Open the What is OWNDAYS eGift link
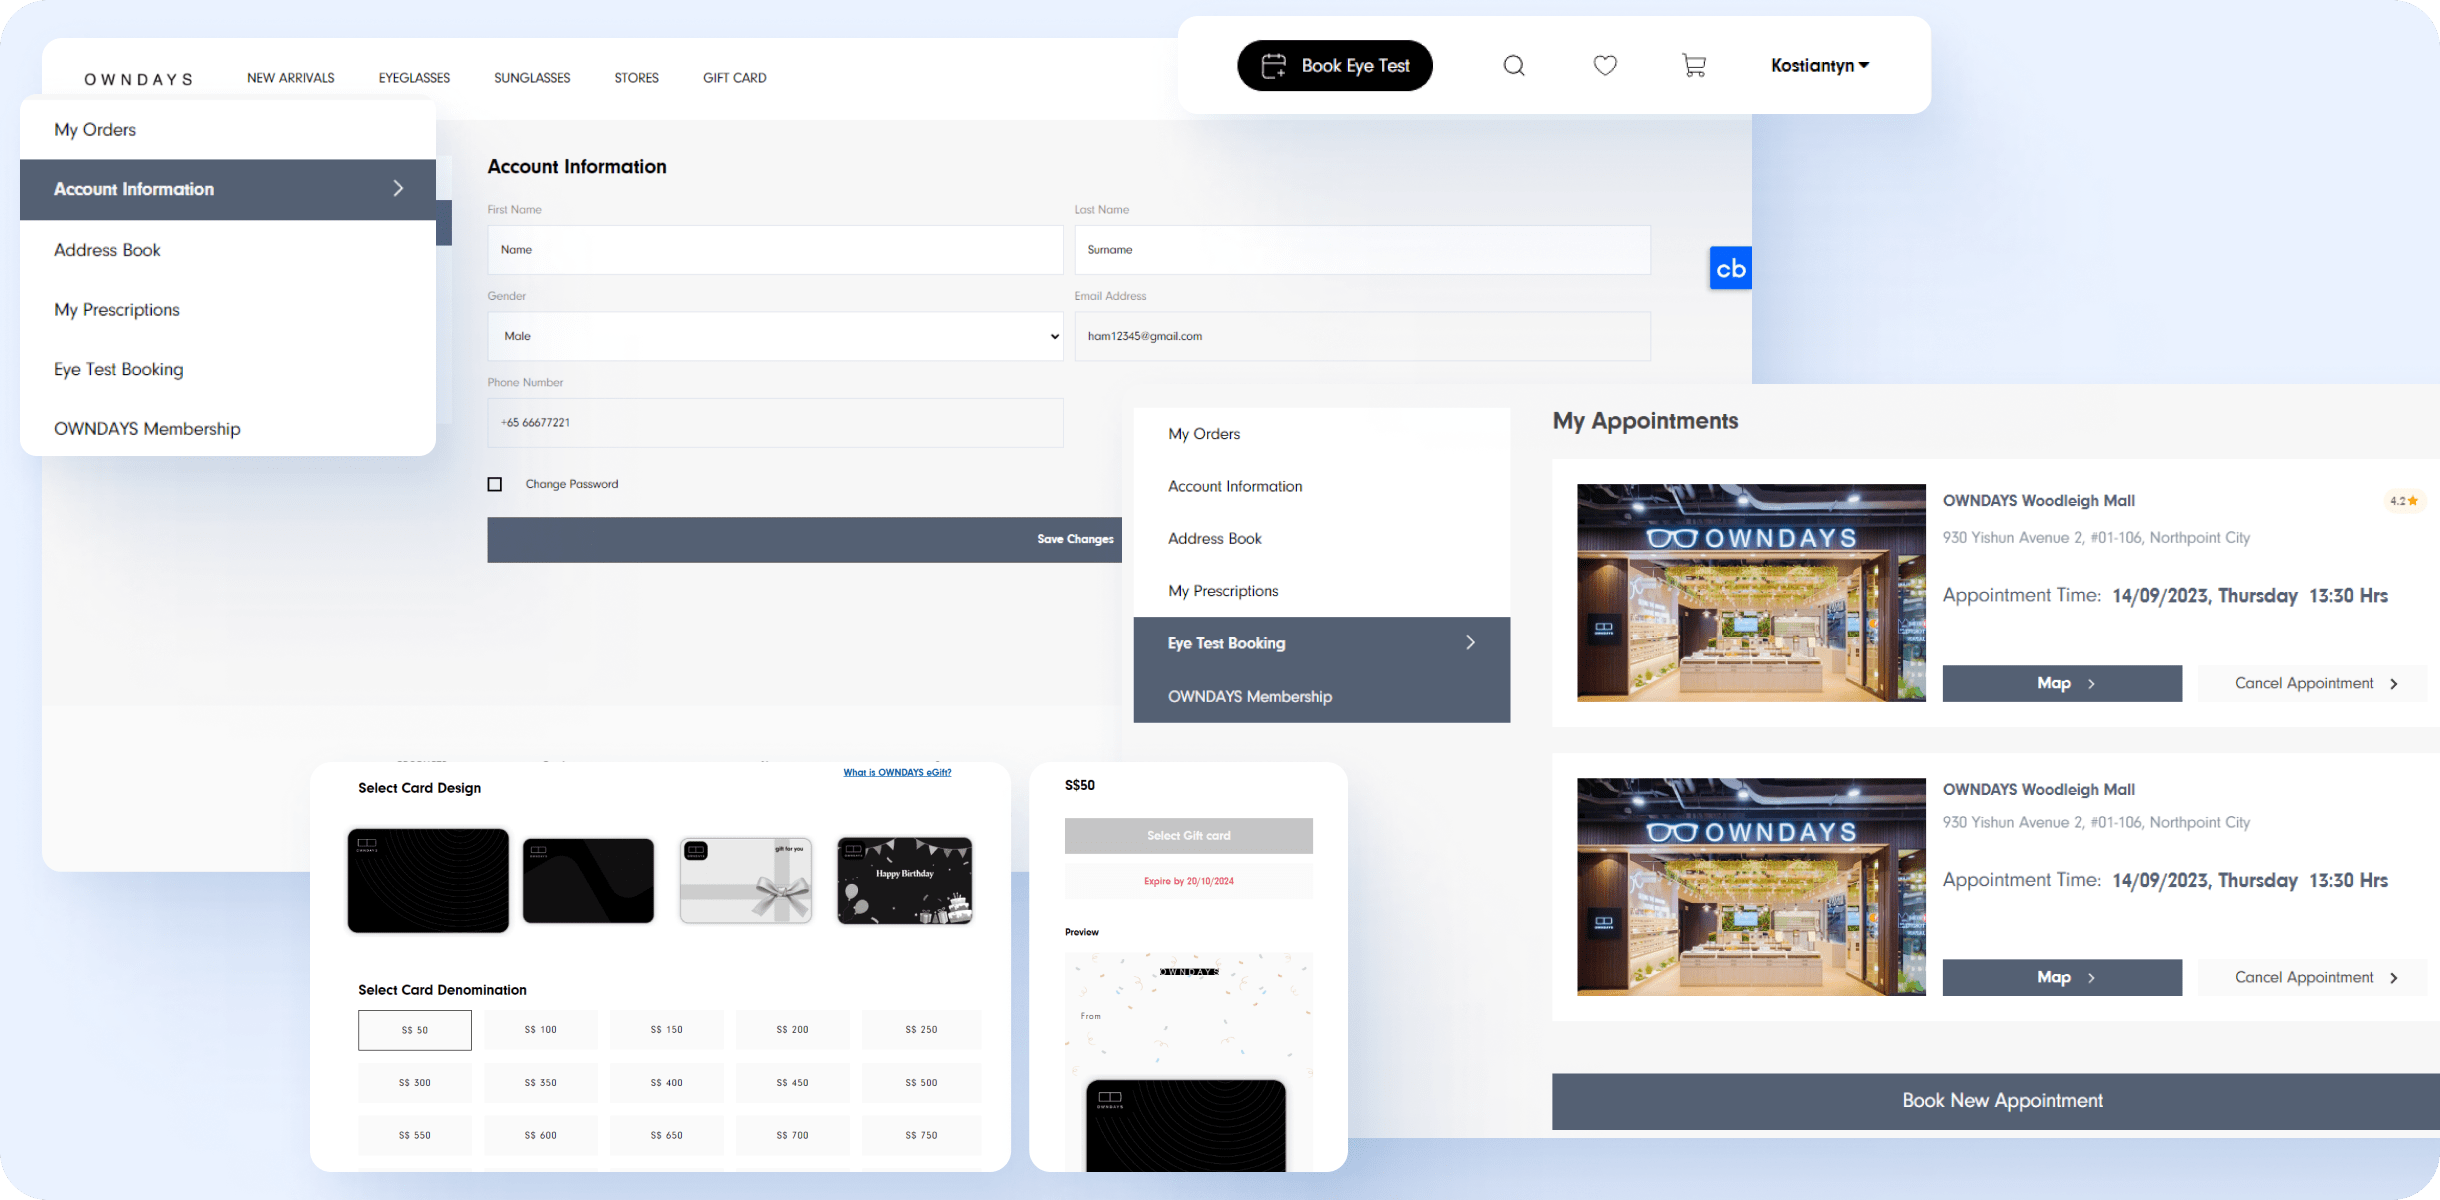 [x=897, y=772]
